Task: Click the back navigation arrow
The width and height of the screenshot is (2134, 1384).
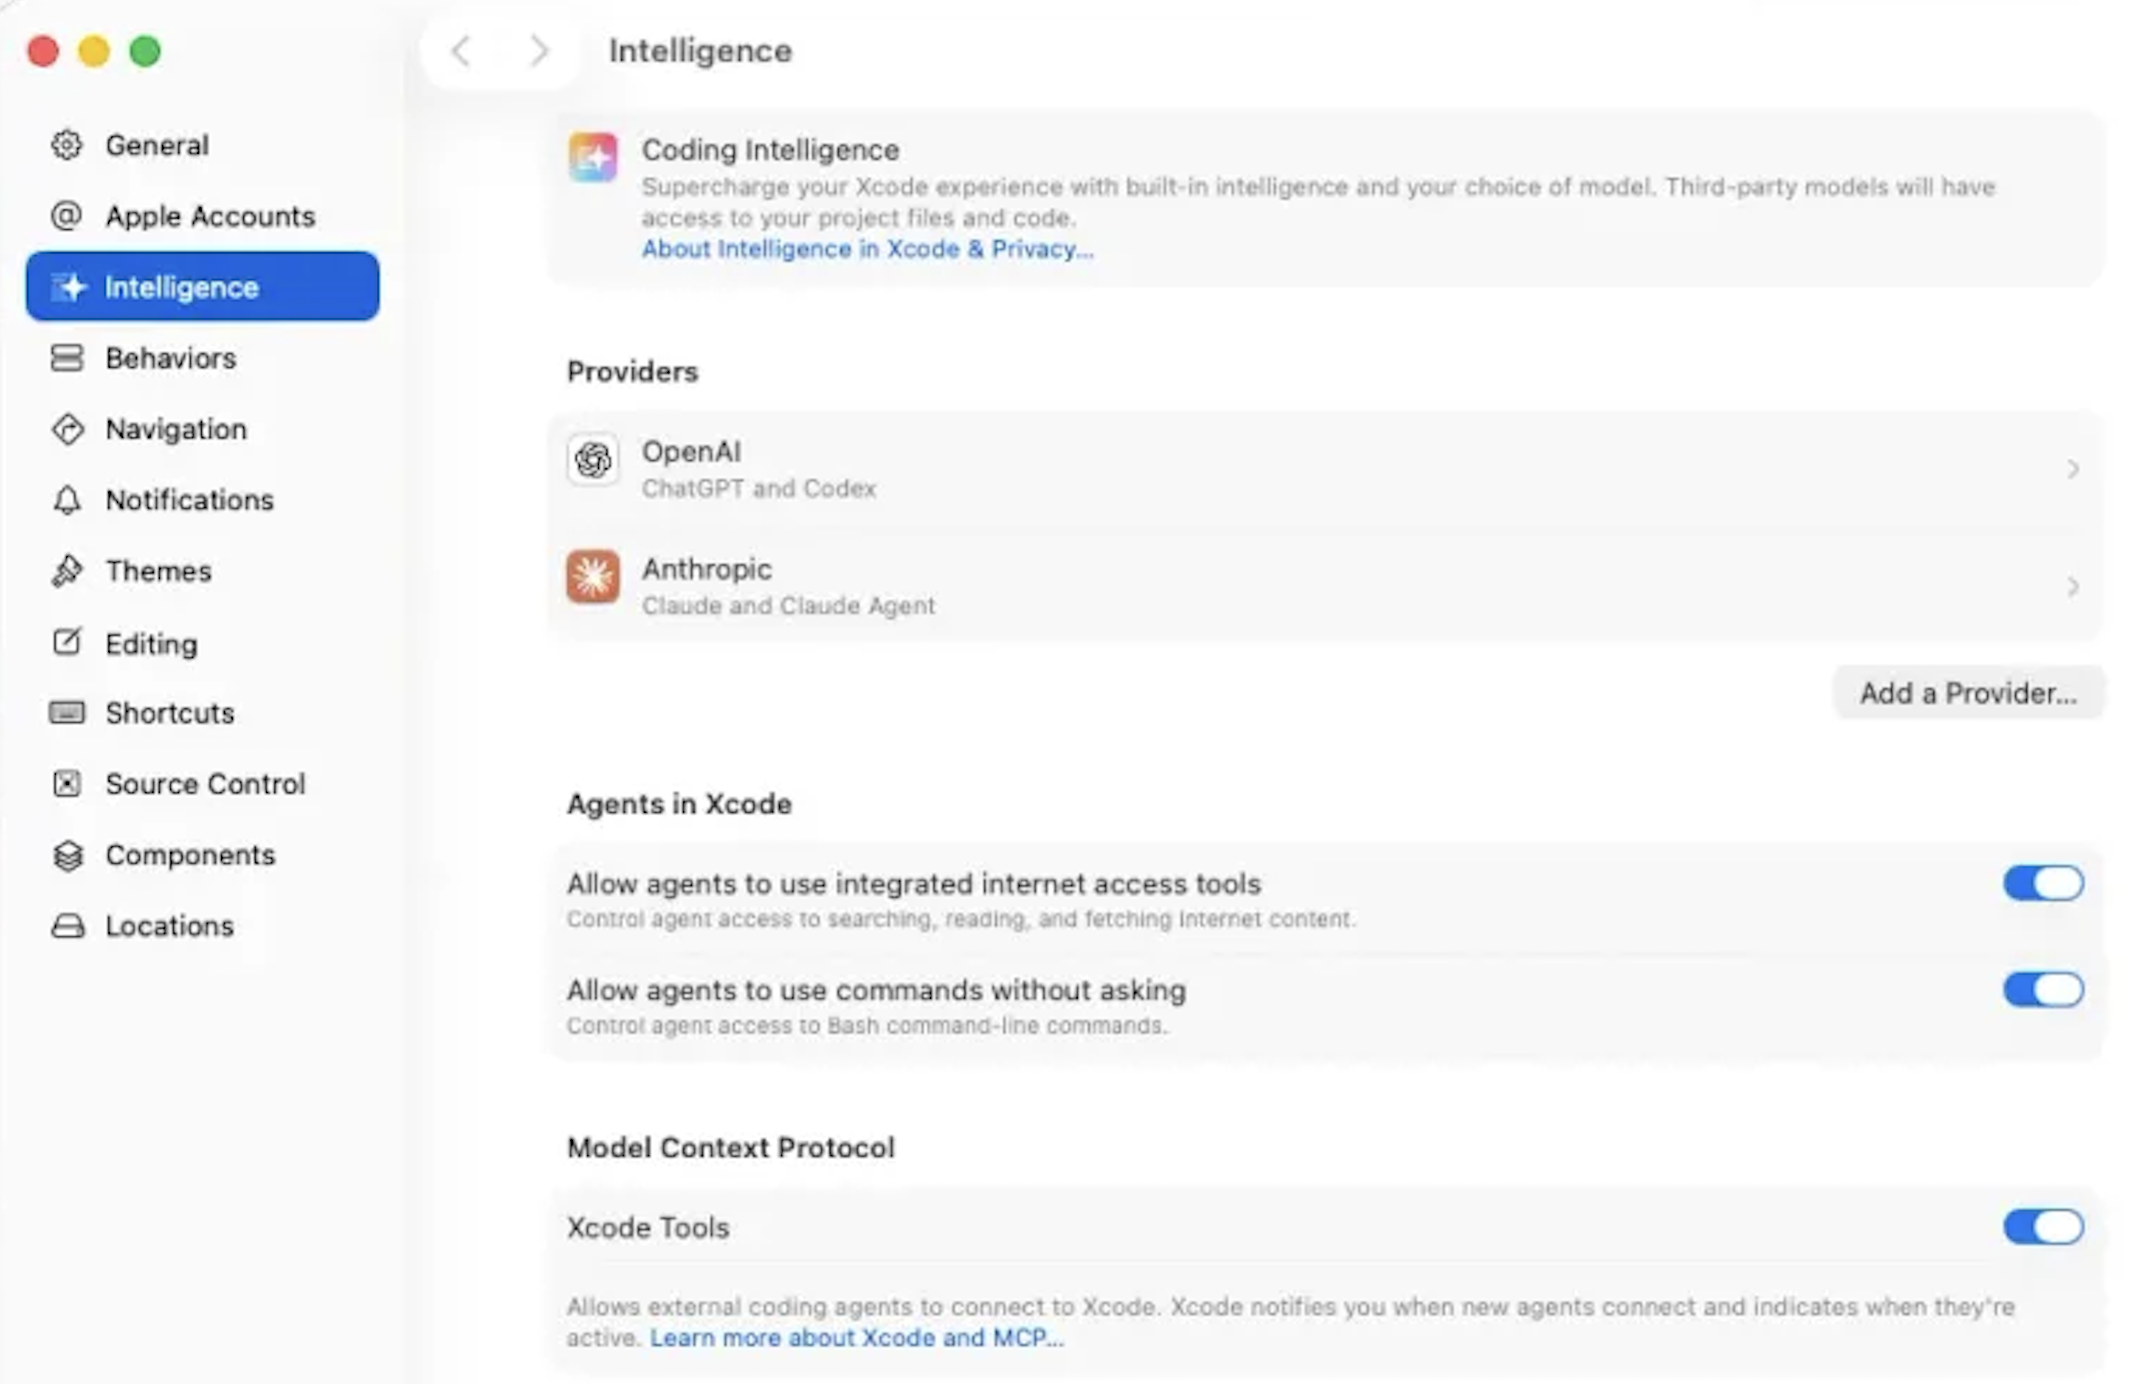Action: click(x=461, y=51)
